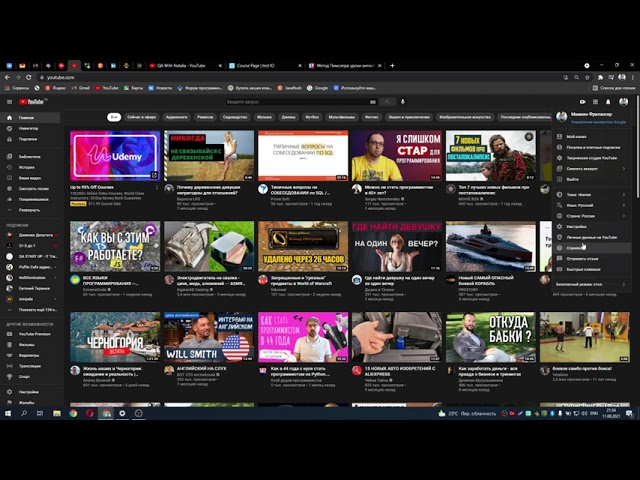Click the YouTube logo
Screen dimensions: 640x480
(32, 102)
